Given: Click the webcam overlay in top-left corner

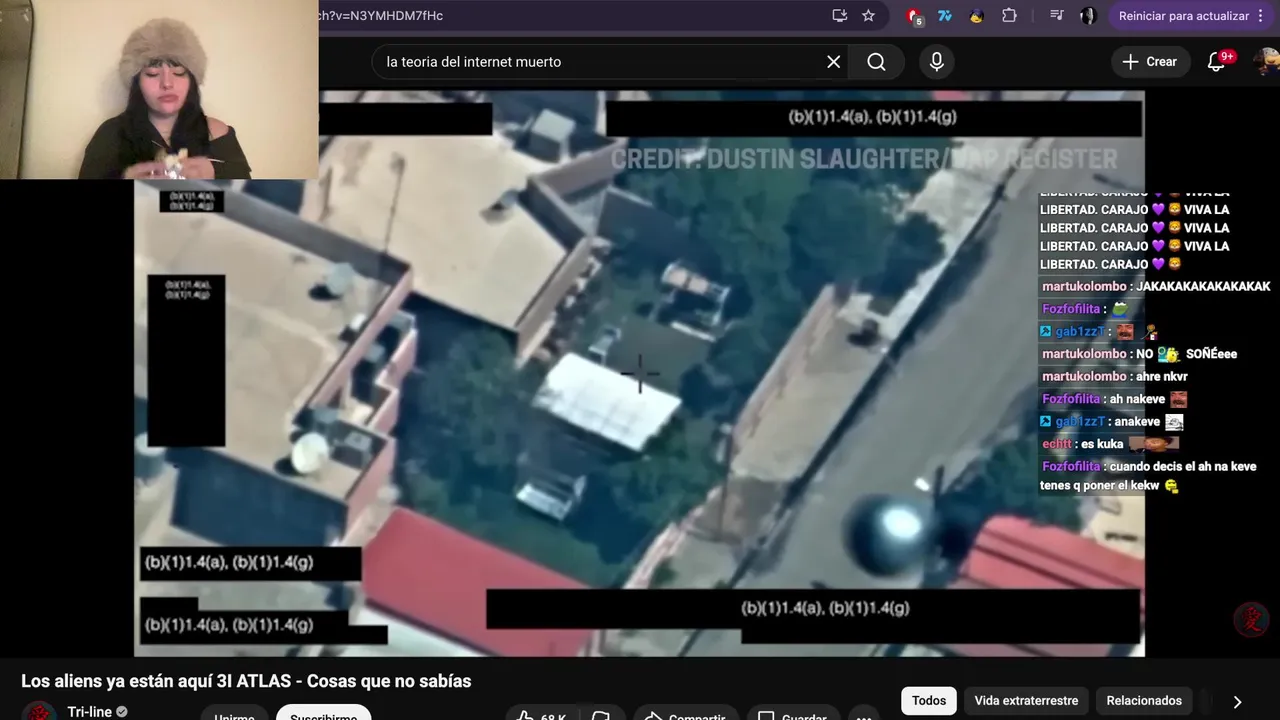Looking at the screenshot, I should 159,89.
